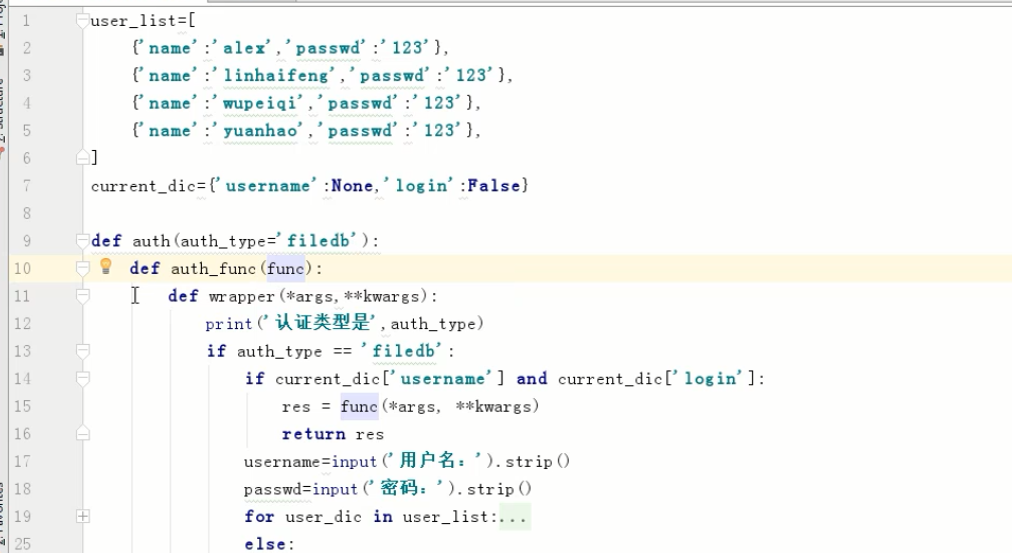1012x553 pixels.
Task: Click current_dic assignment on line 7
Action: [x=143, y=186]
